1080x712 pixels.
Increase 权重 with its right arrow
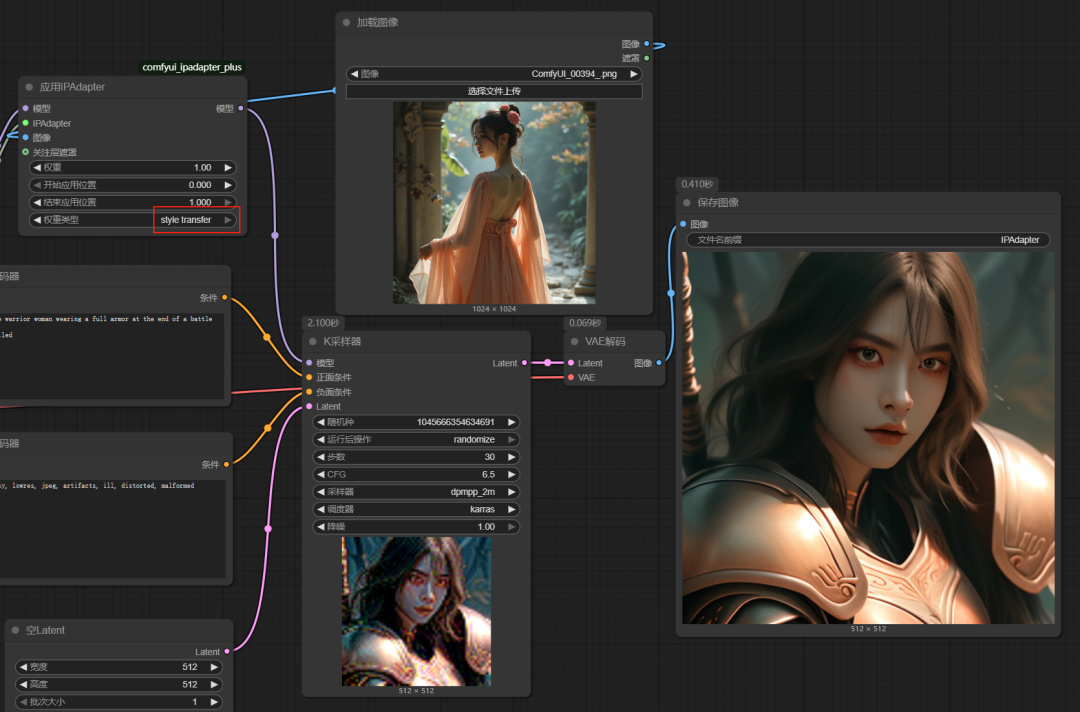tap(228, 167)
